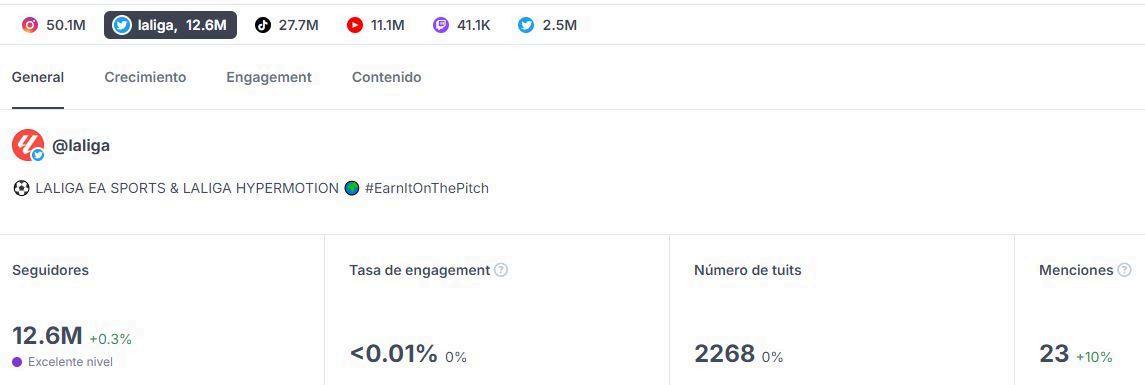Open the Engagement tab
This screenshot has width=1145, height=385.
(x=269, y=77)
